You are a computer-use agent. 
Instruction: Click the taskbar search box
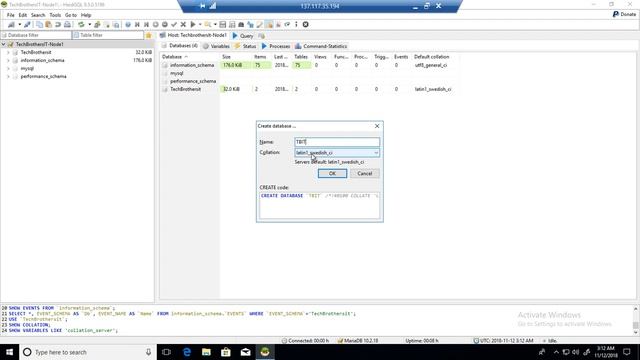point(88,352)
